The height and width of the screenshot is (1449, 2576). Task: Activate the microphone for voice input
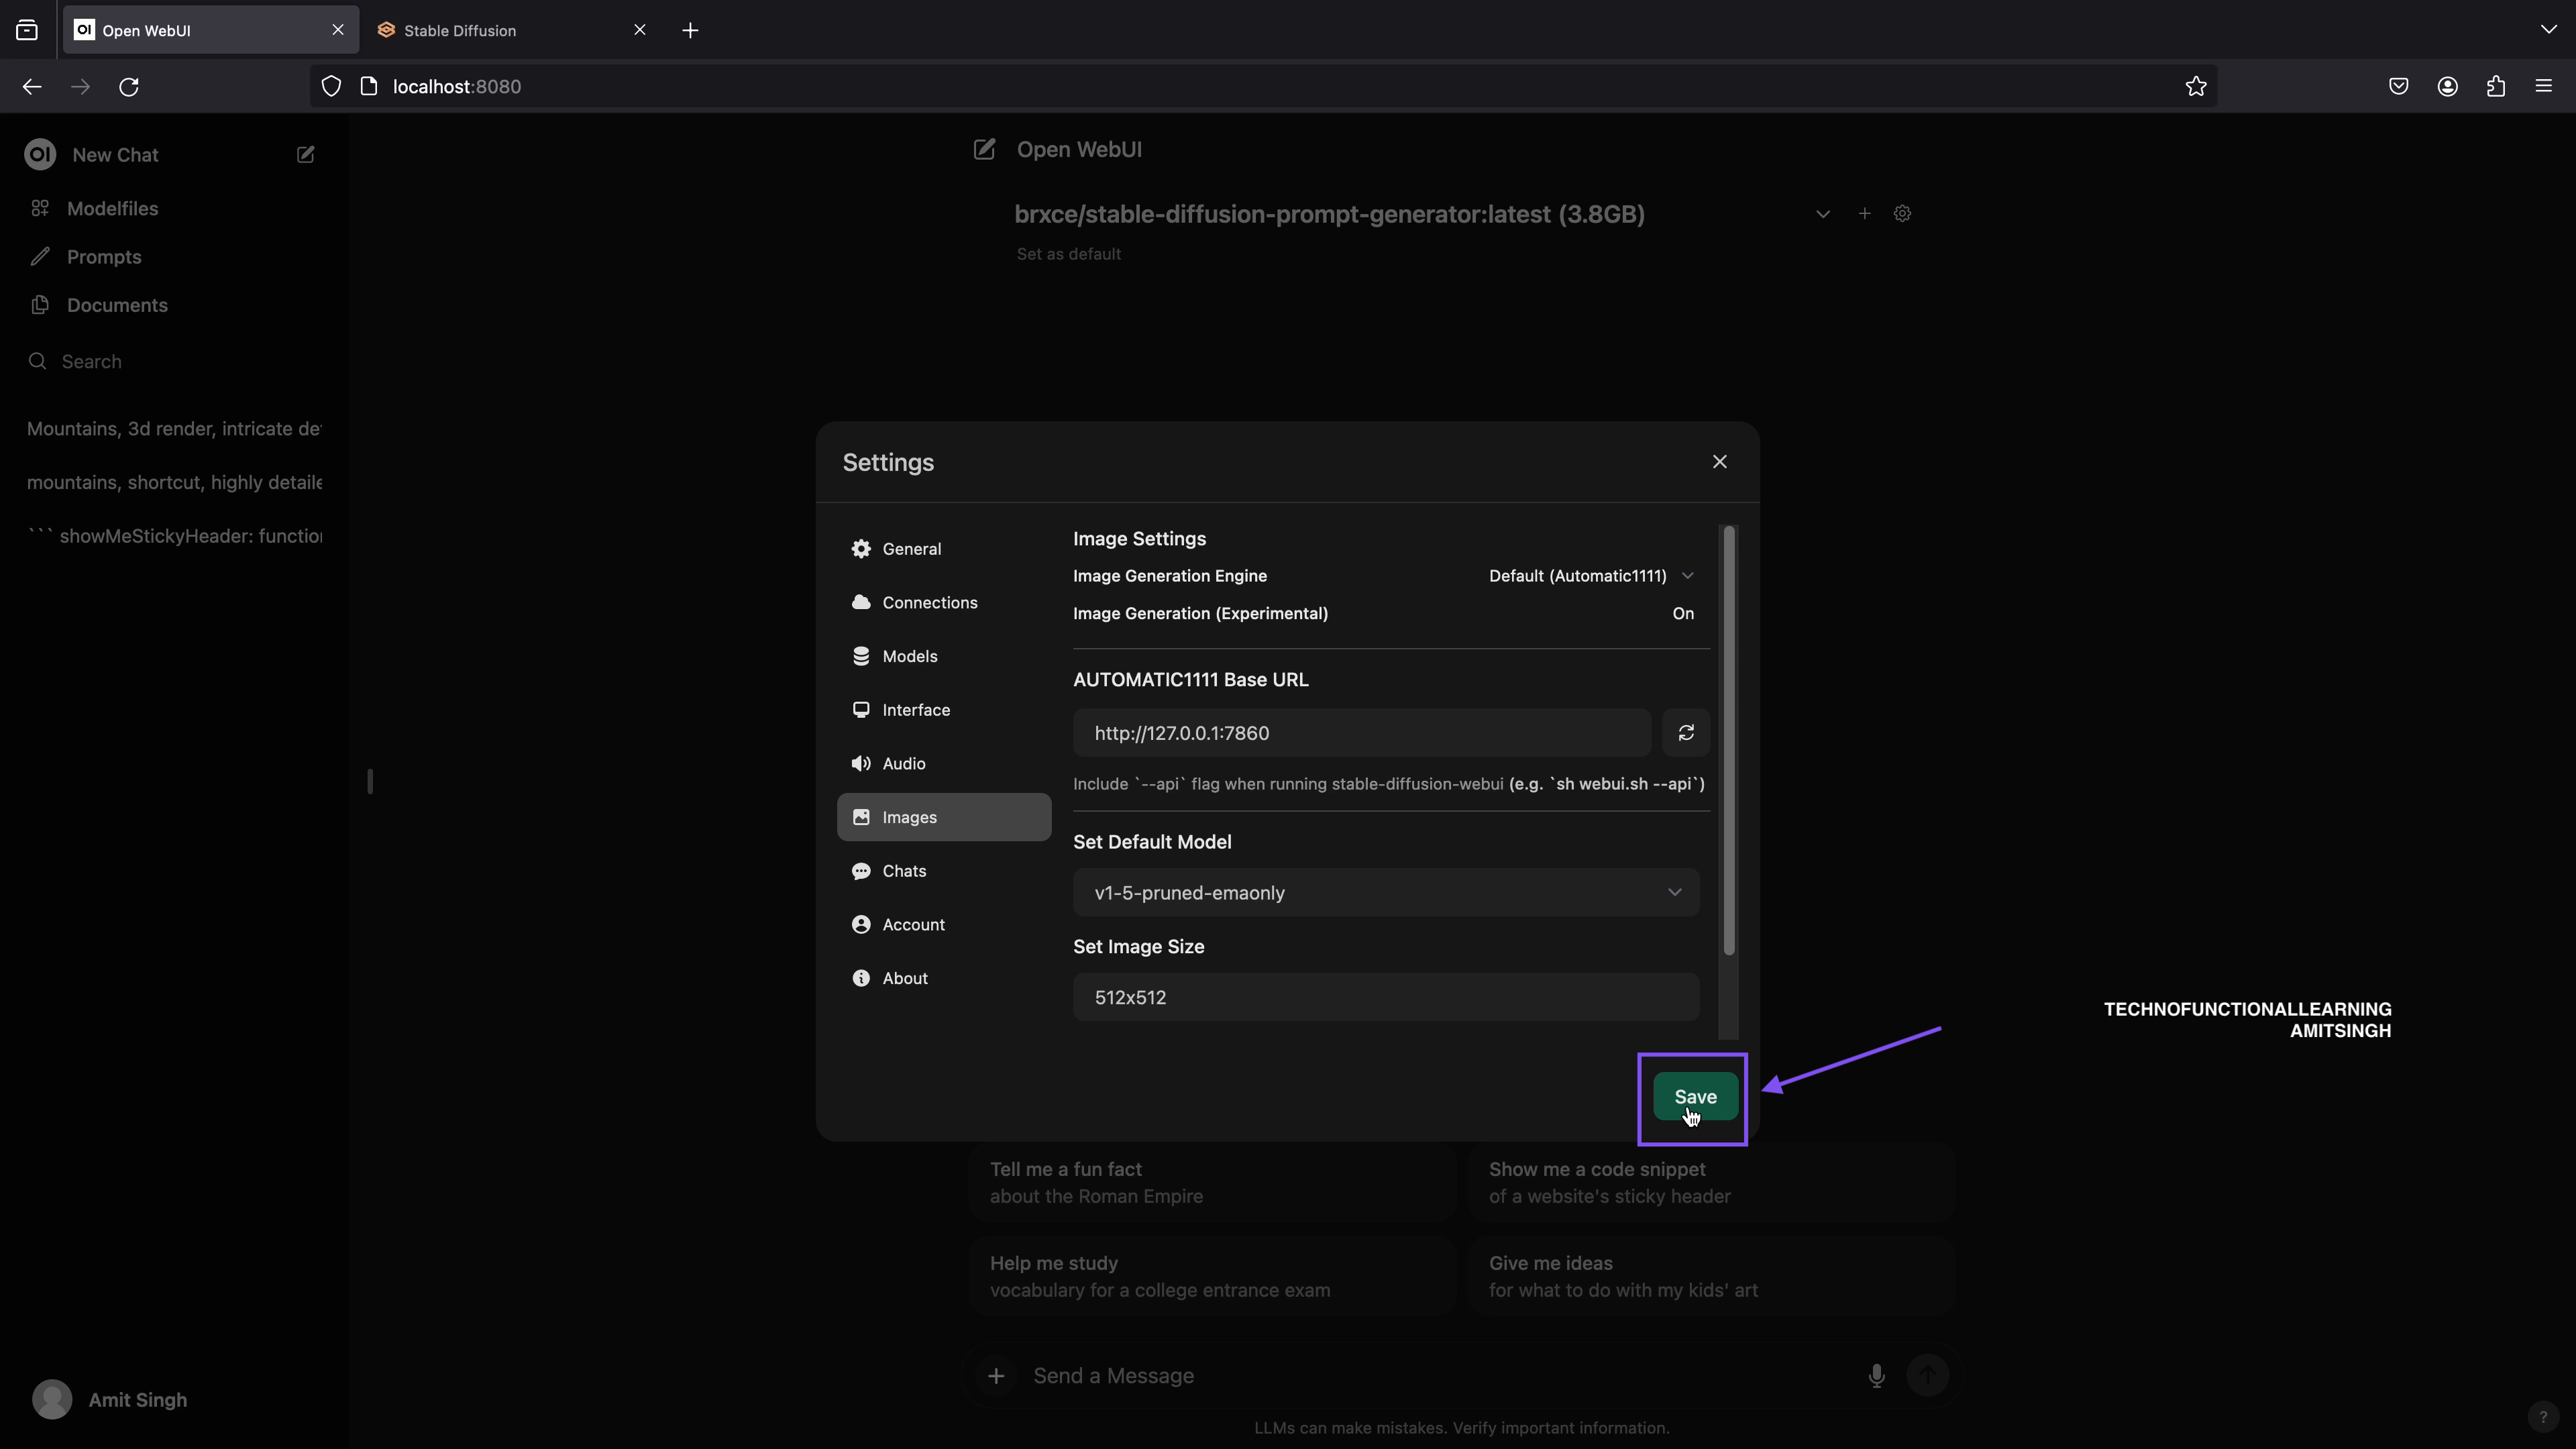point(1876,1376)
